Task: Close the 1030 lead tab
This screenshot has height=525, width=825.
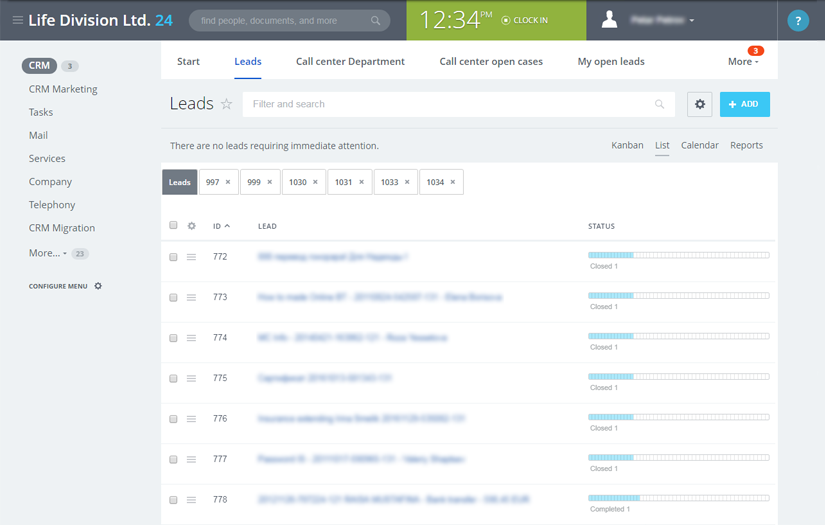Action: point(315,182)
